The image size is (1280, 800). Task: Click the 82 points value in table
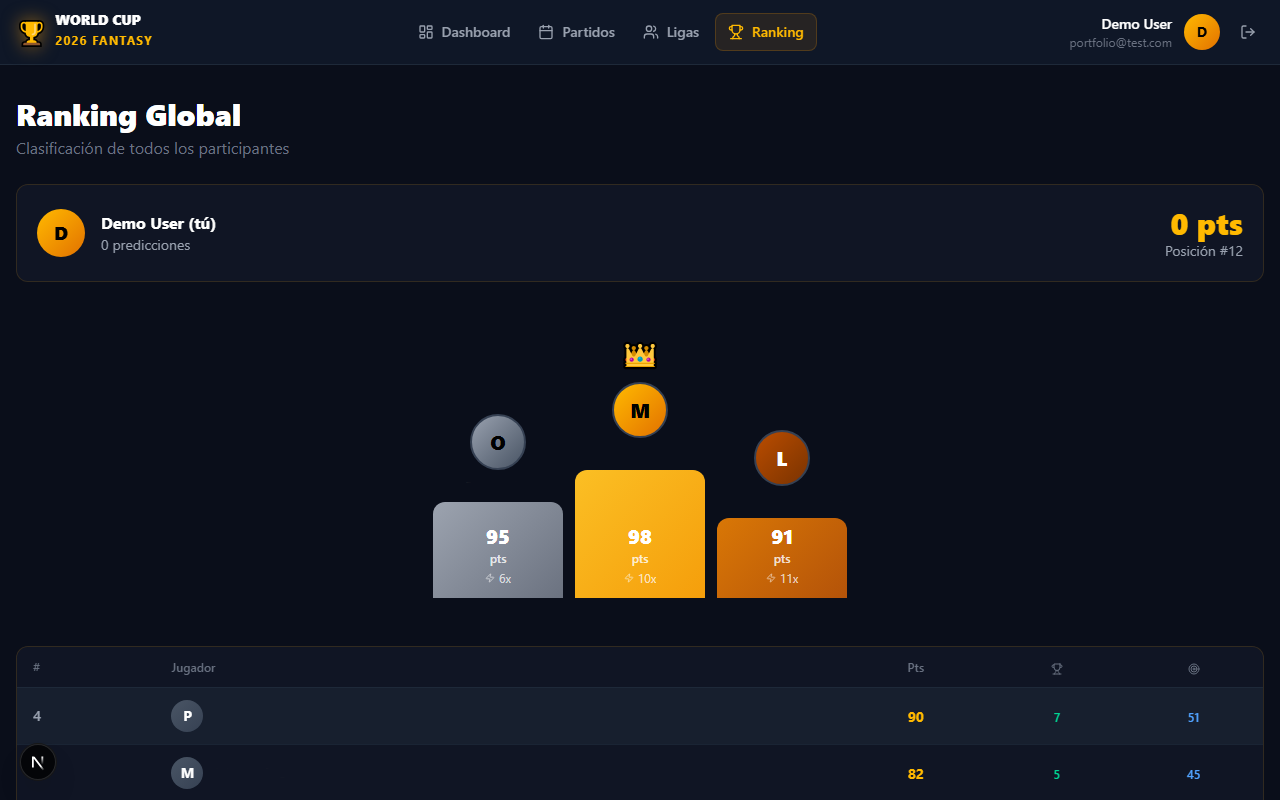click(x=916, y=774)
